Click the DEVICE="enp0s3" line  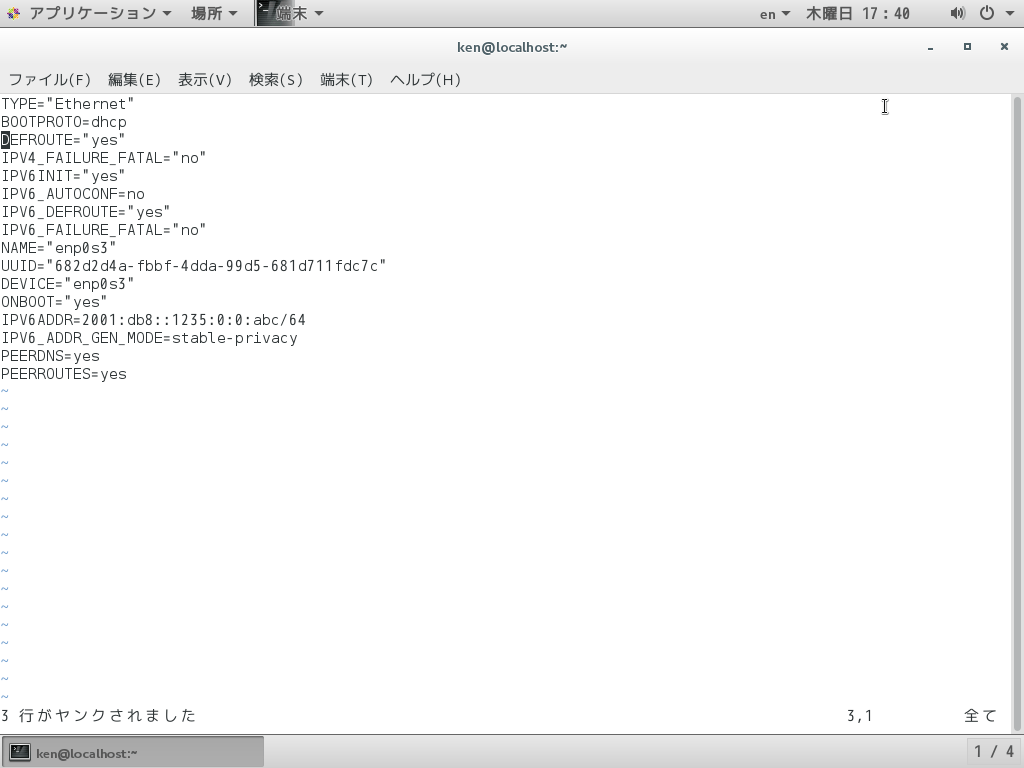(x=67, y=284)
